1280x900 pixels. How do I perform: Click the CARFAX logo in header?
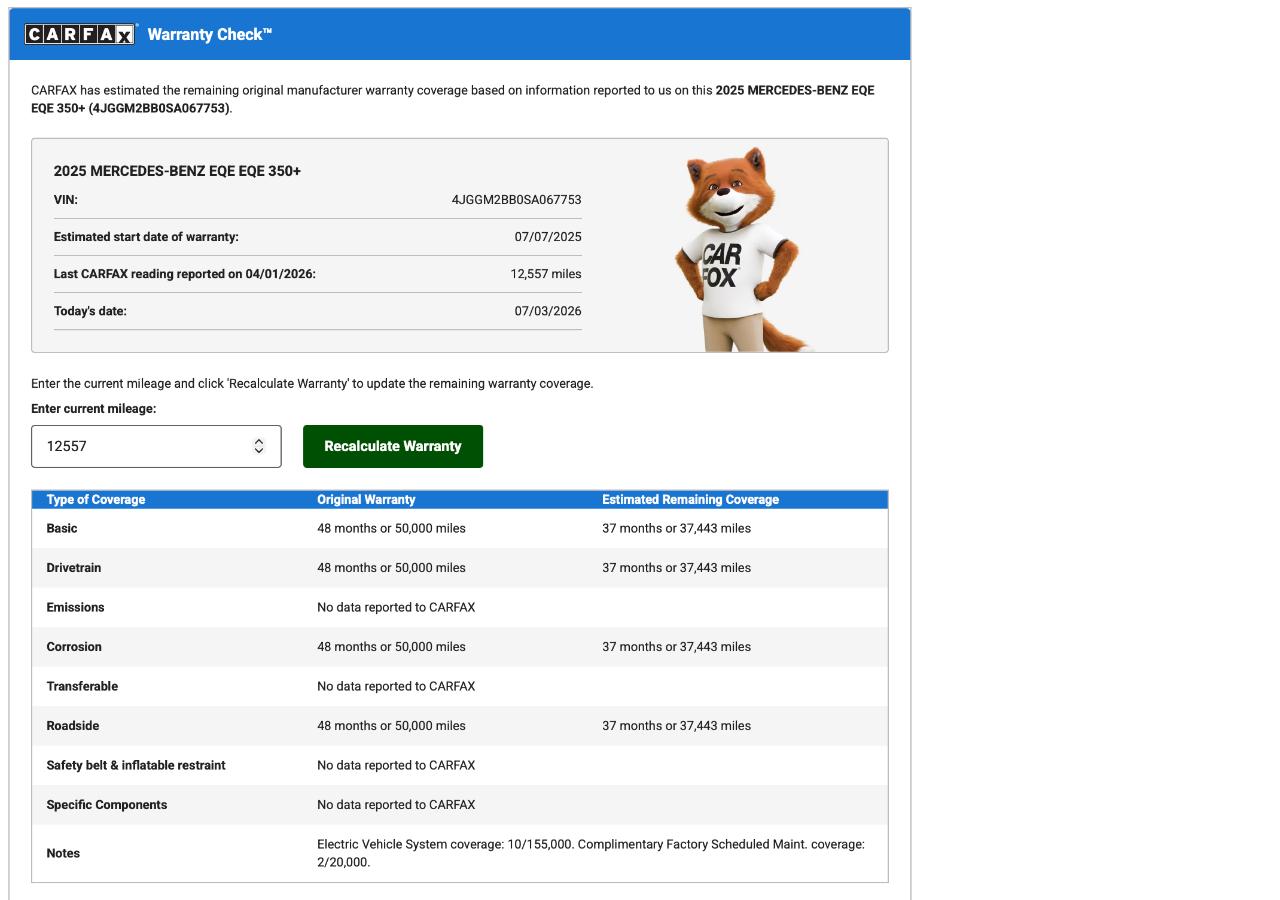(x=80, y=35)
